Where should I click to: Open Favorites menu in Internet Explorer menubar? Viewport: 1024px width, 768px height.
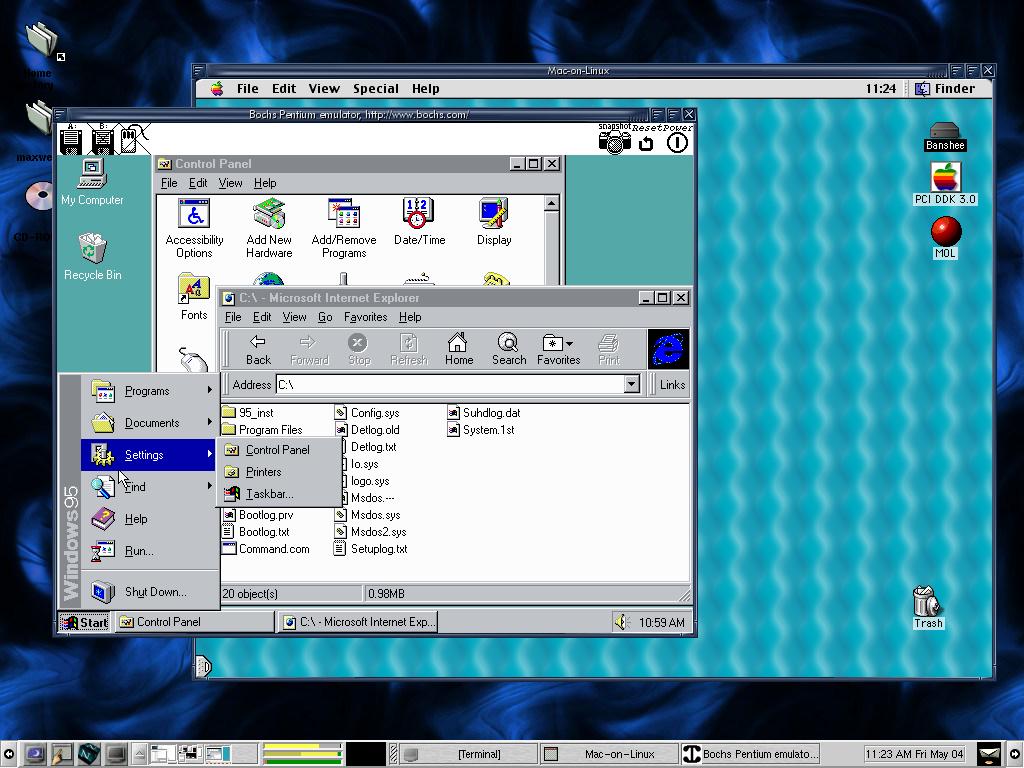click(x=365, y=317)
